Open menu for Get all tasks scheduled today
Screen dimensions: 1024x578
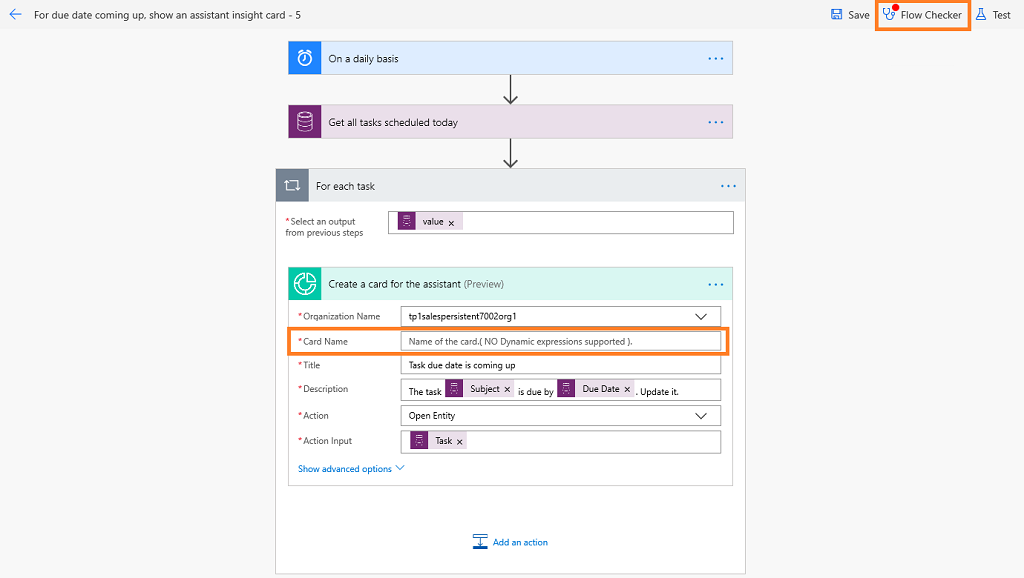[x=716, y=122]
